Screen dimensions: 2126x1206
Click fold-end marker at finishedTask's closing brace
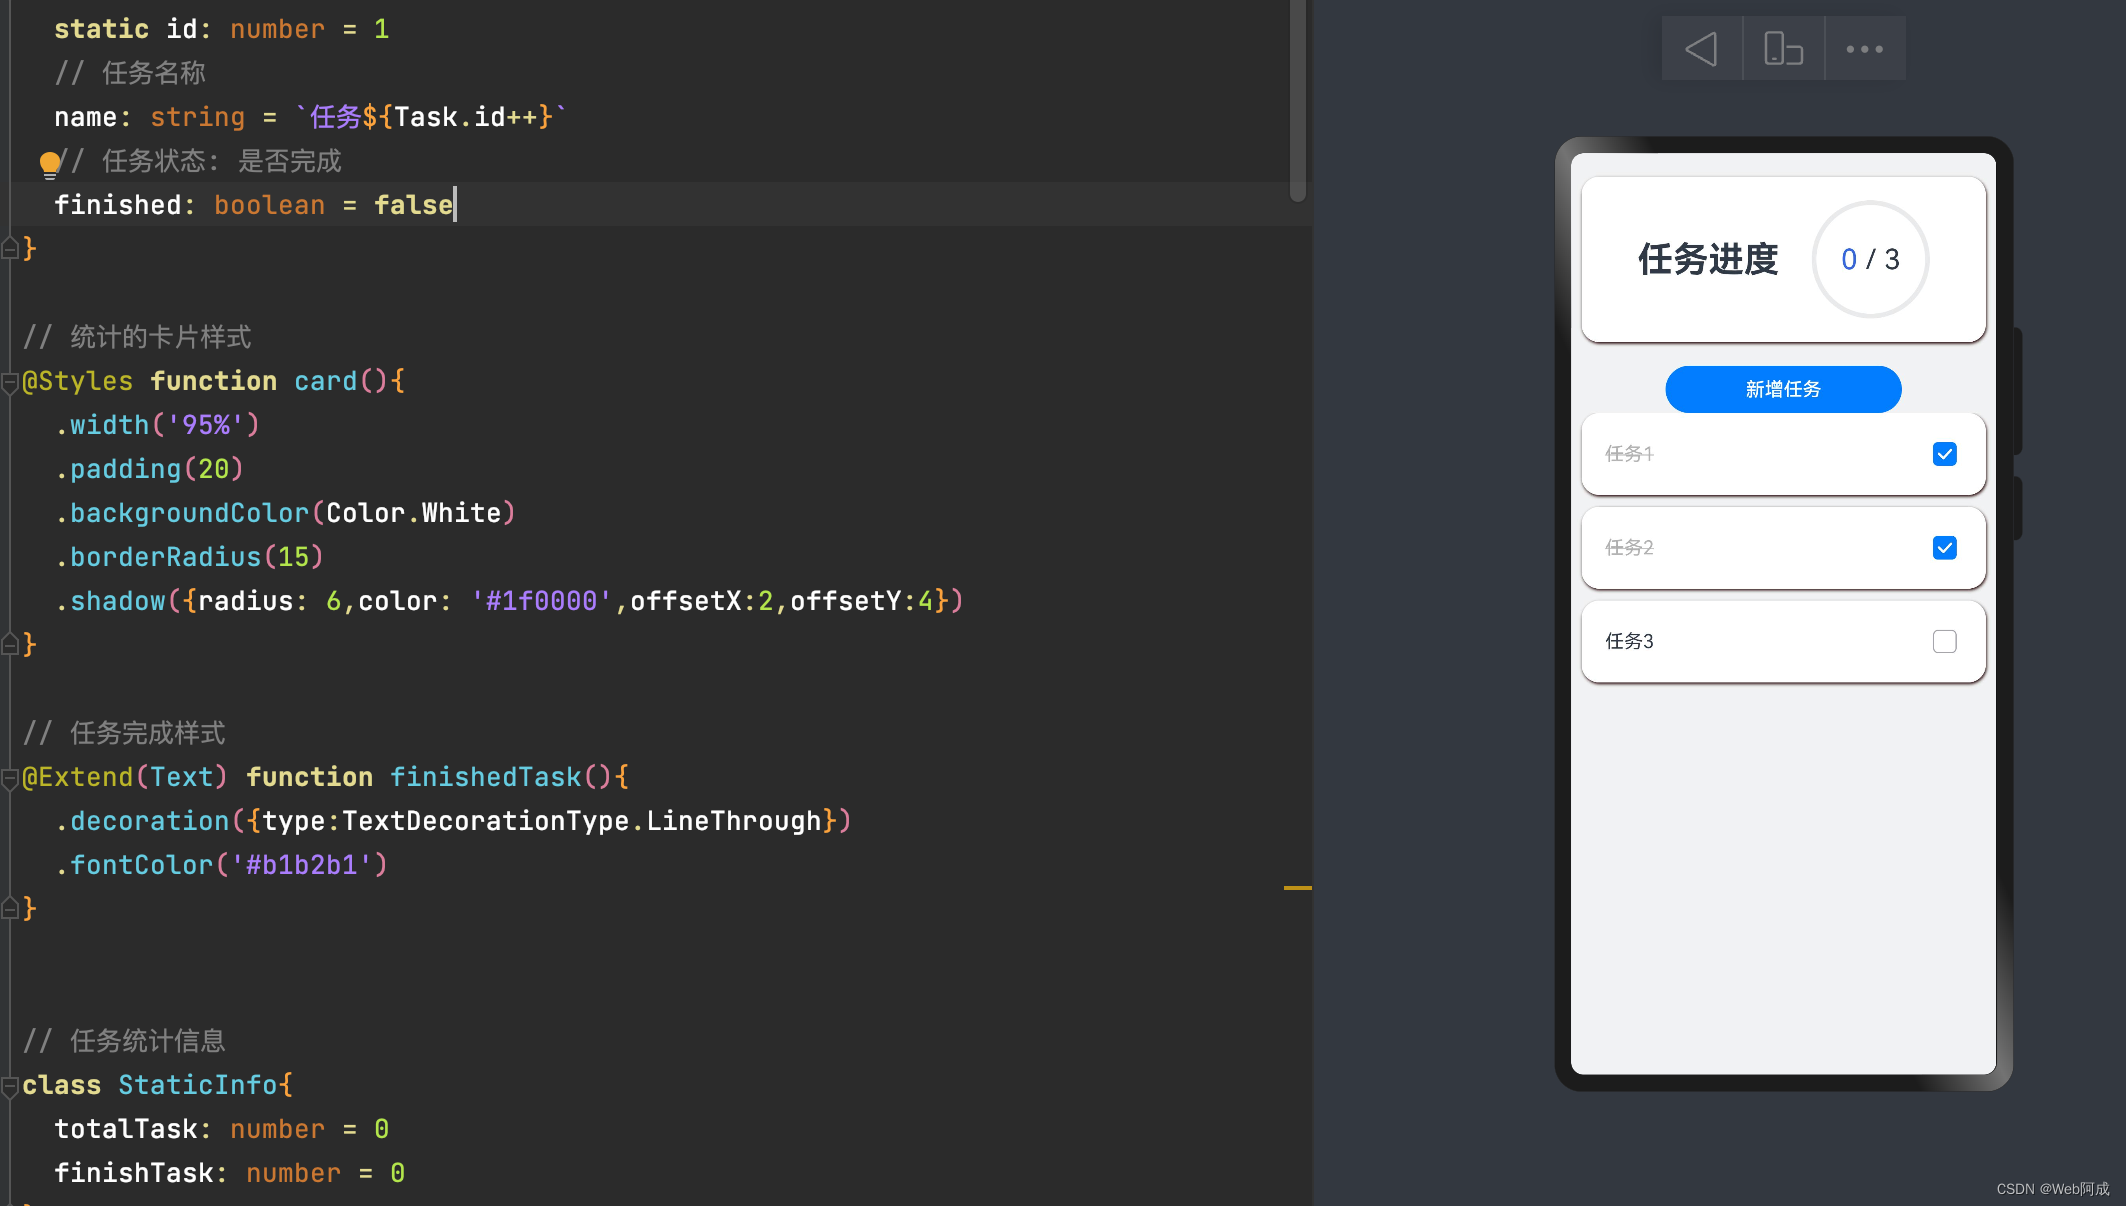10,908
